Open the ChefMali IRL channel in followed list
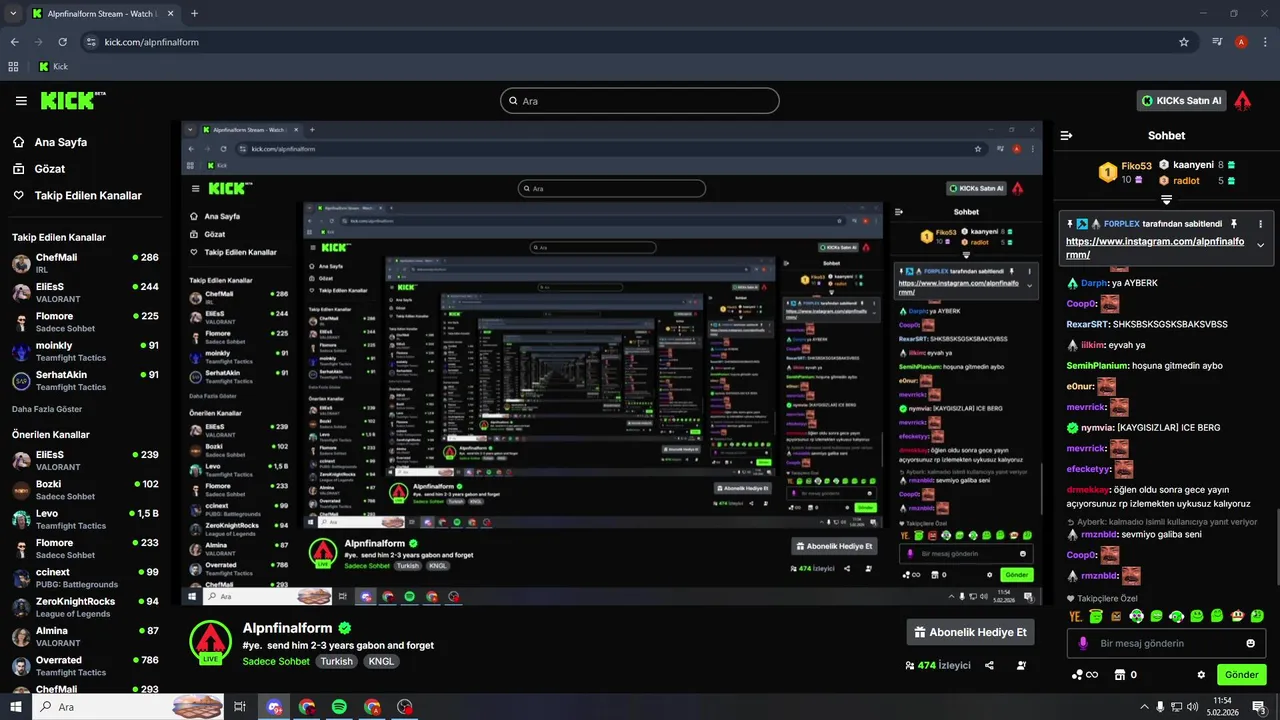 tap(85, 263)
